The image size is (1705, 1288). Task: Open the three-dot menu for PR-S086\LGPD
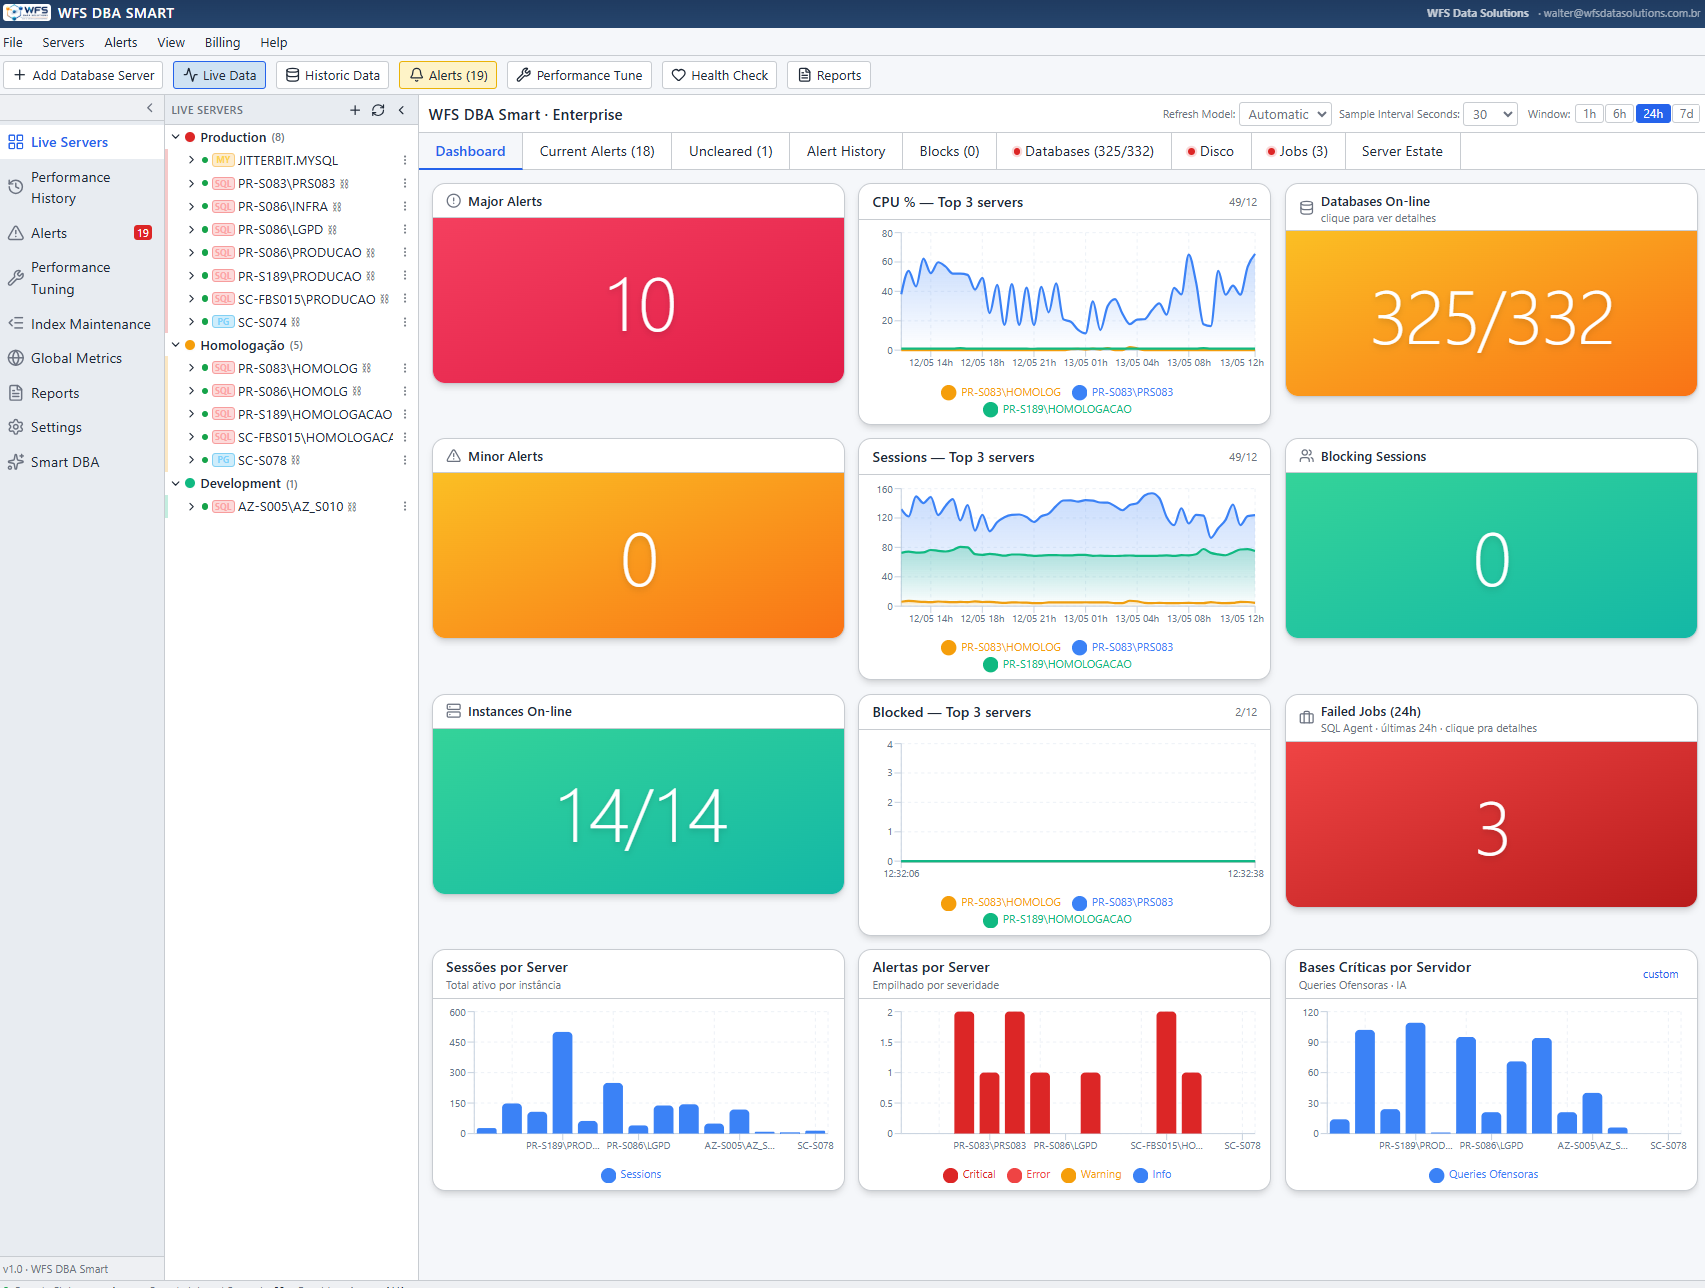point(405,230)
